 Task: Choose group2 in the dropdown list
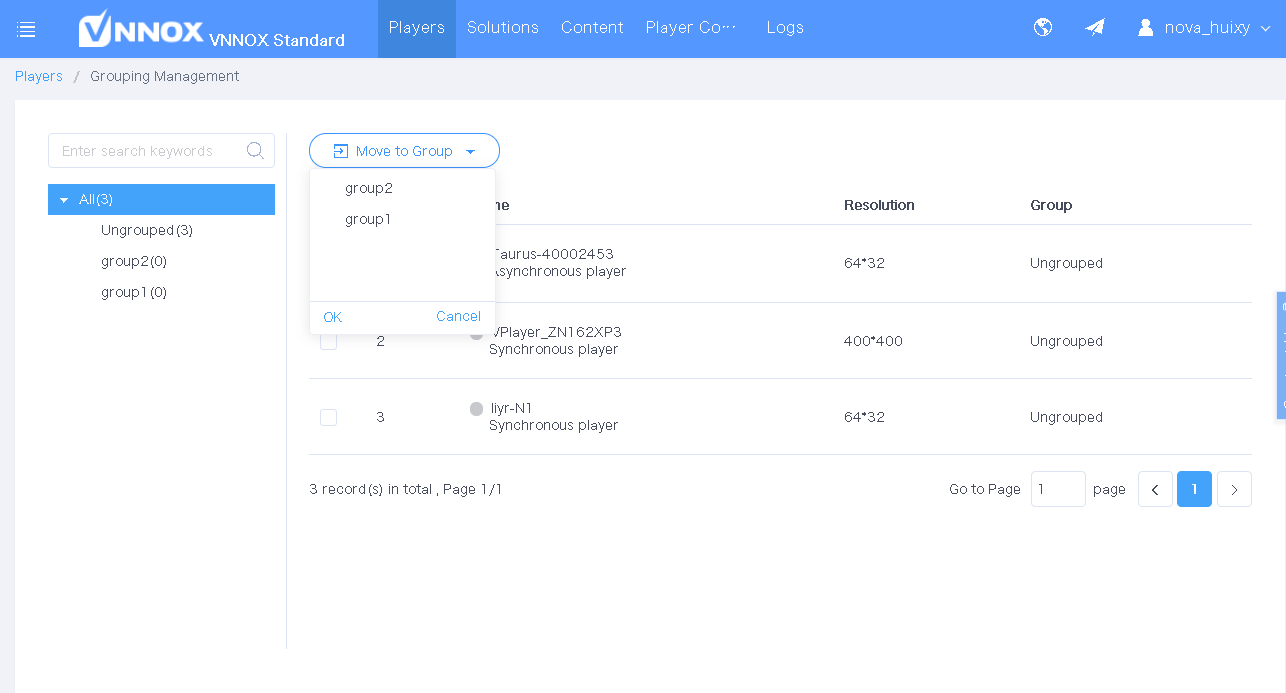(x=369, y=188)
